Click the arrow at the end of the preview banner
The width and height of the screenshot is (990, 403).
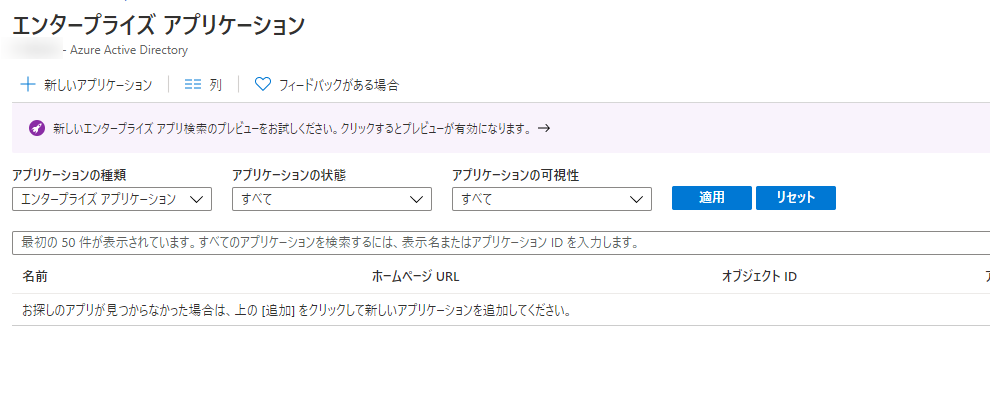point(544,129)
